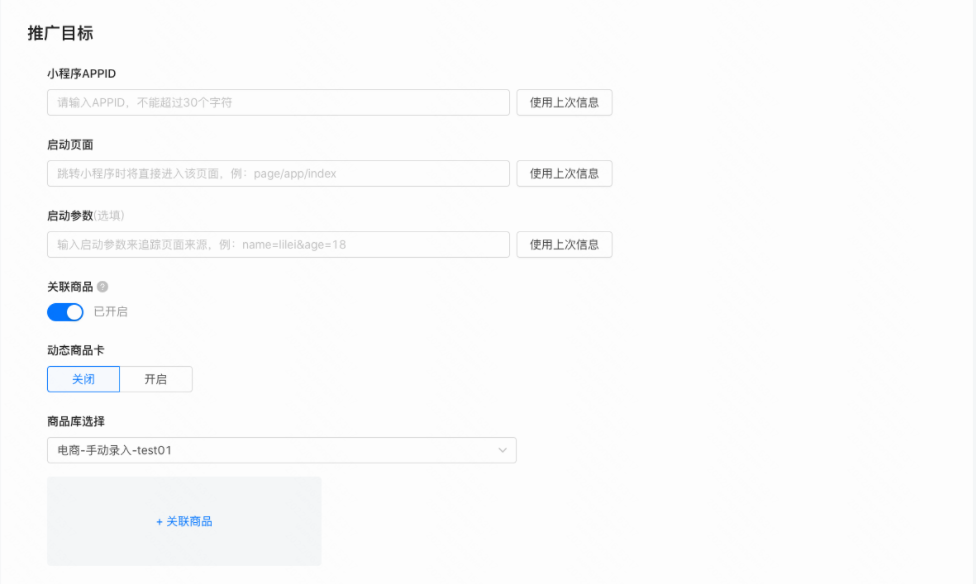Viewport: 976px width, 584px height.
Task: Toggle off the 关联商品 switch
Action: click(x=65, y=312)
